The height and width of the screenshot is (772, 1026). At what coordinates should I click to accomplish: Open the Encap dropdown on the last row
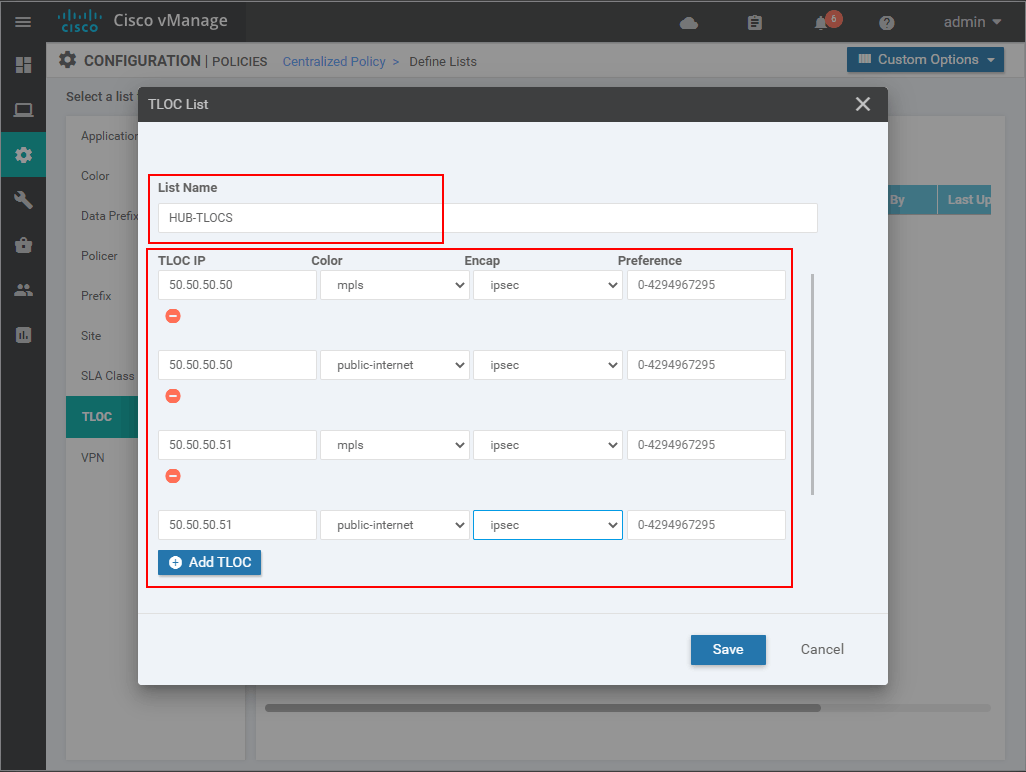tap(547, 524)
